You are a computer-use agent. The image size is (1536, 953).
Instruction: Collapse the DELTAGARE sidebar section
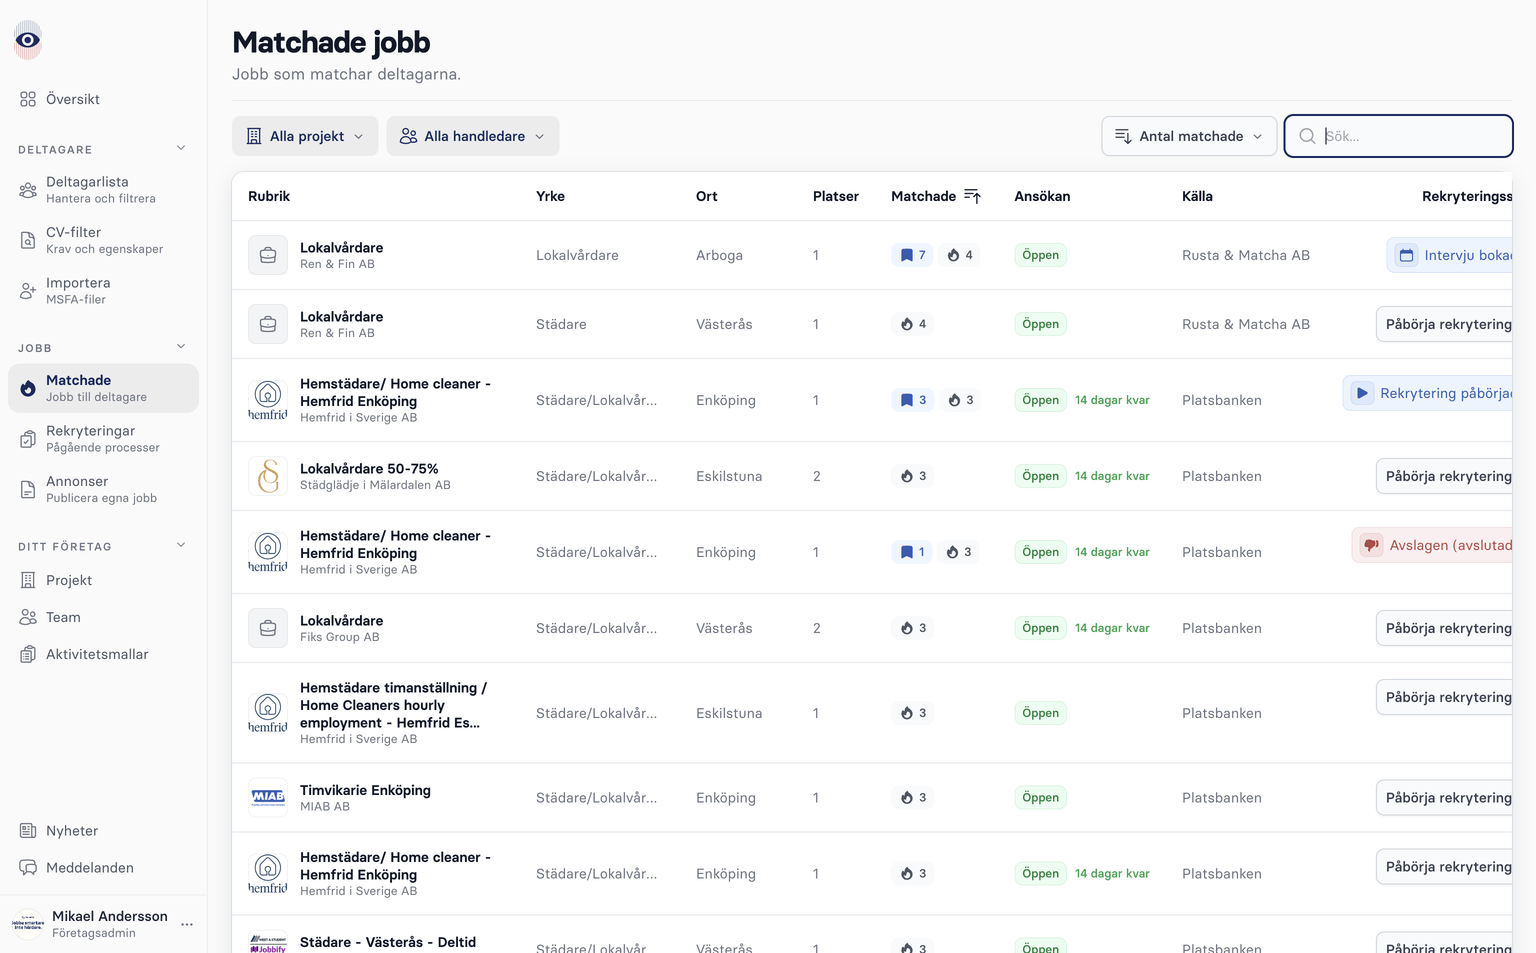point(181,147)
